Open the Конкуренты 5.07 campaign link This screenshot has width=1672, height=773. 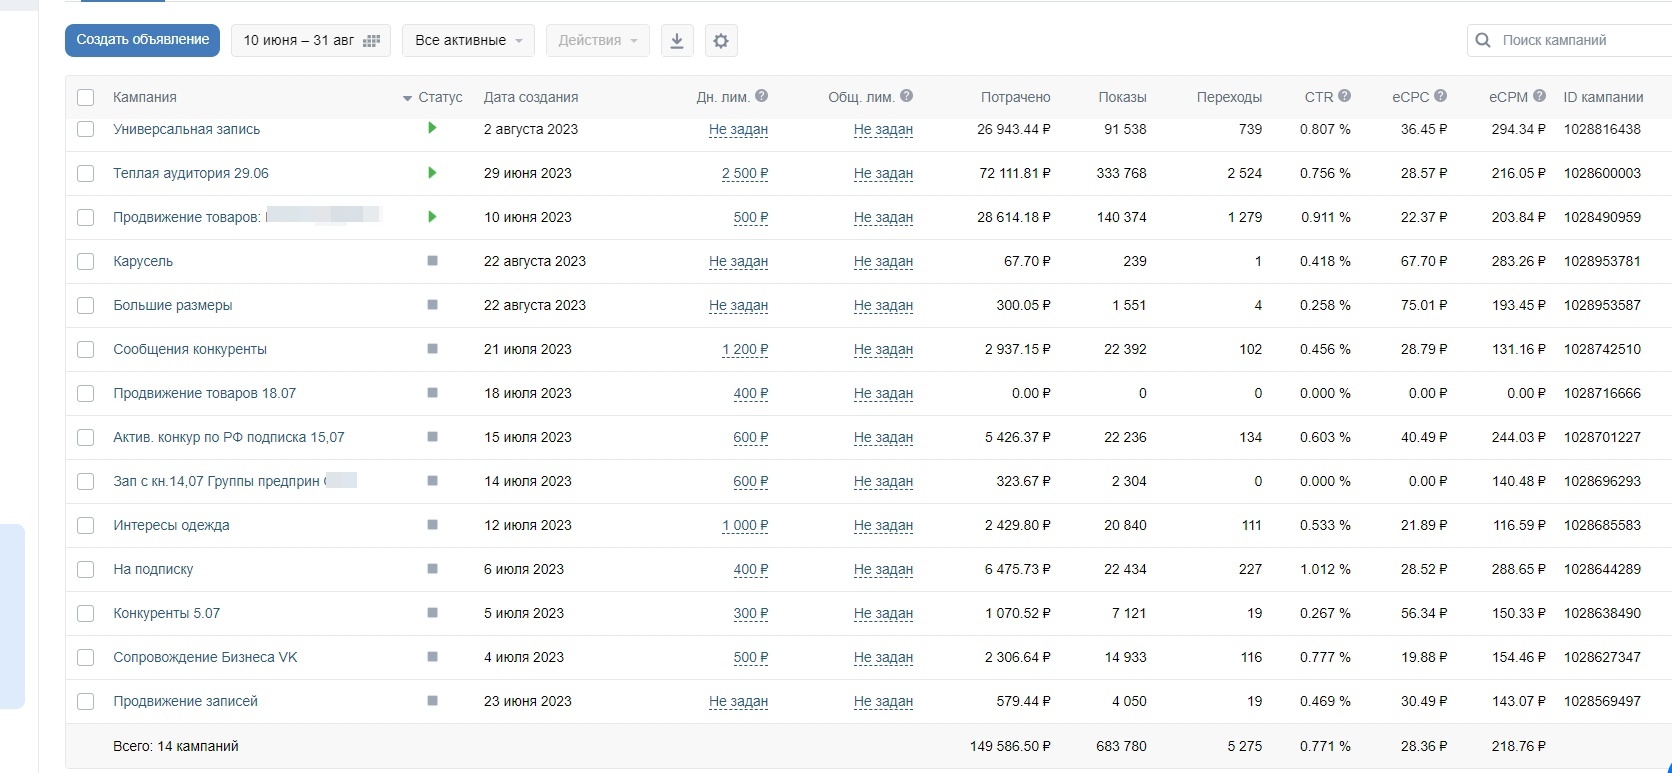click(x=167, y=613)
